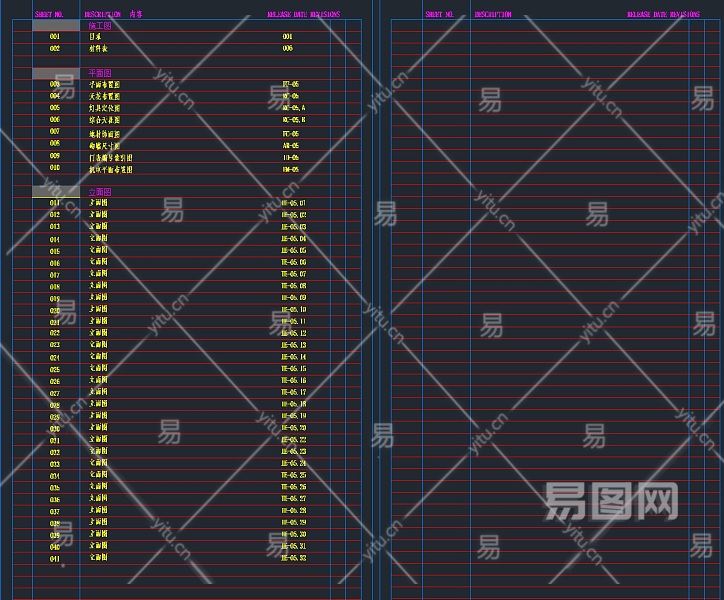Click the right table's DESCRIPTION header

tap(493, 15)
